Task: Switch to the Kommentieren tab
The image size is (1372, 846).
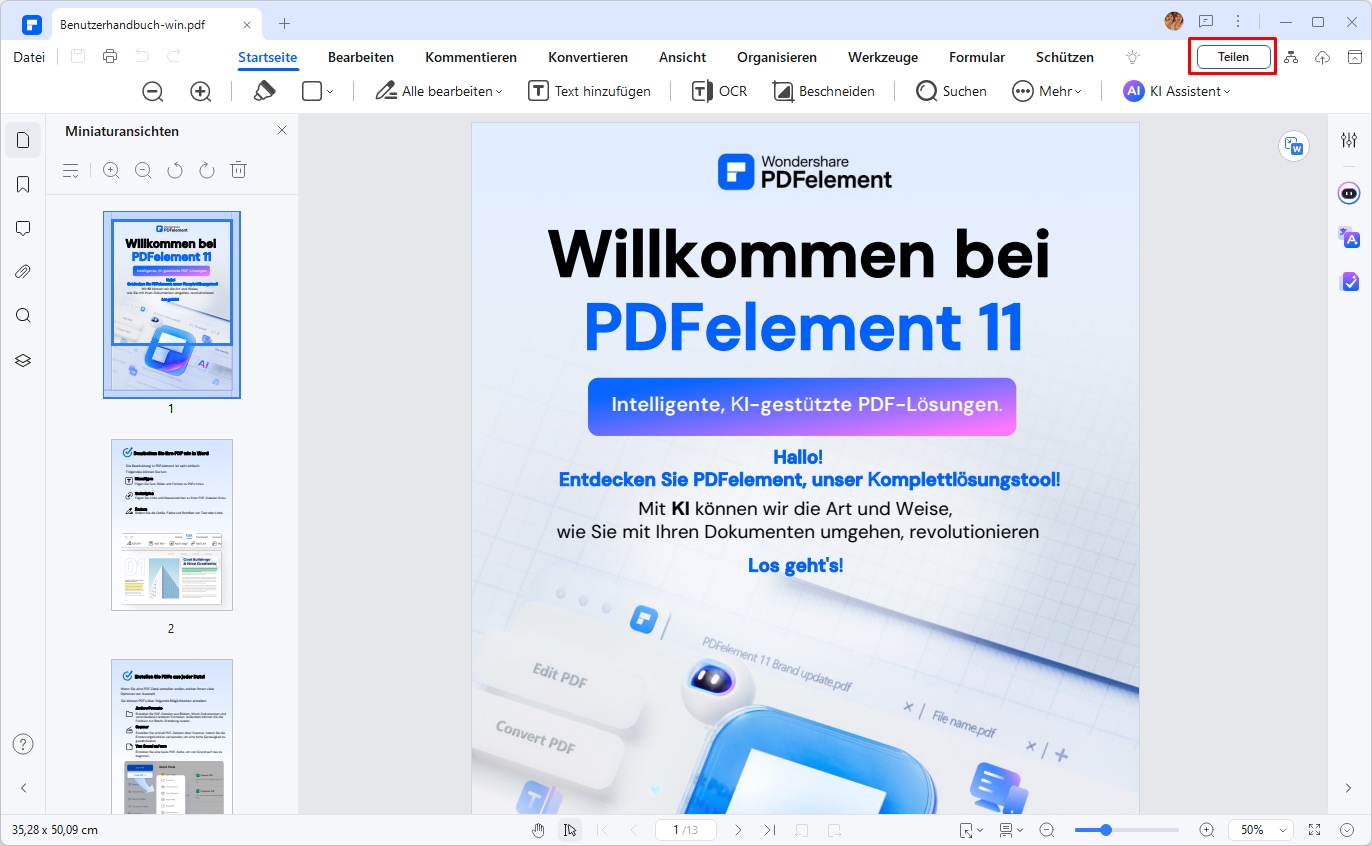Action: point(471,57)
